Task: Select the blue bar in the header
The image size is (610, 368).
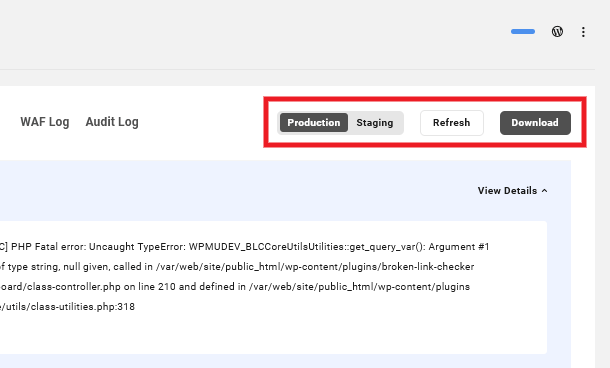Action: 523,32
